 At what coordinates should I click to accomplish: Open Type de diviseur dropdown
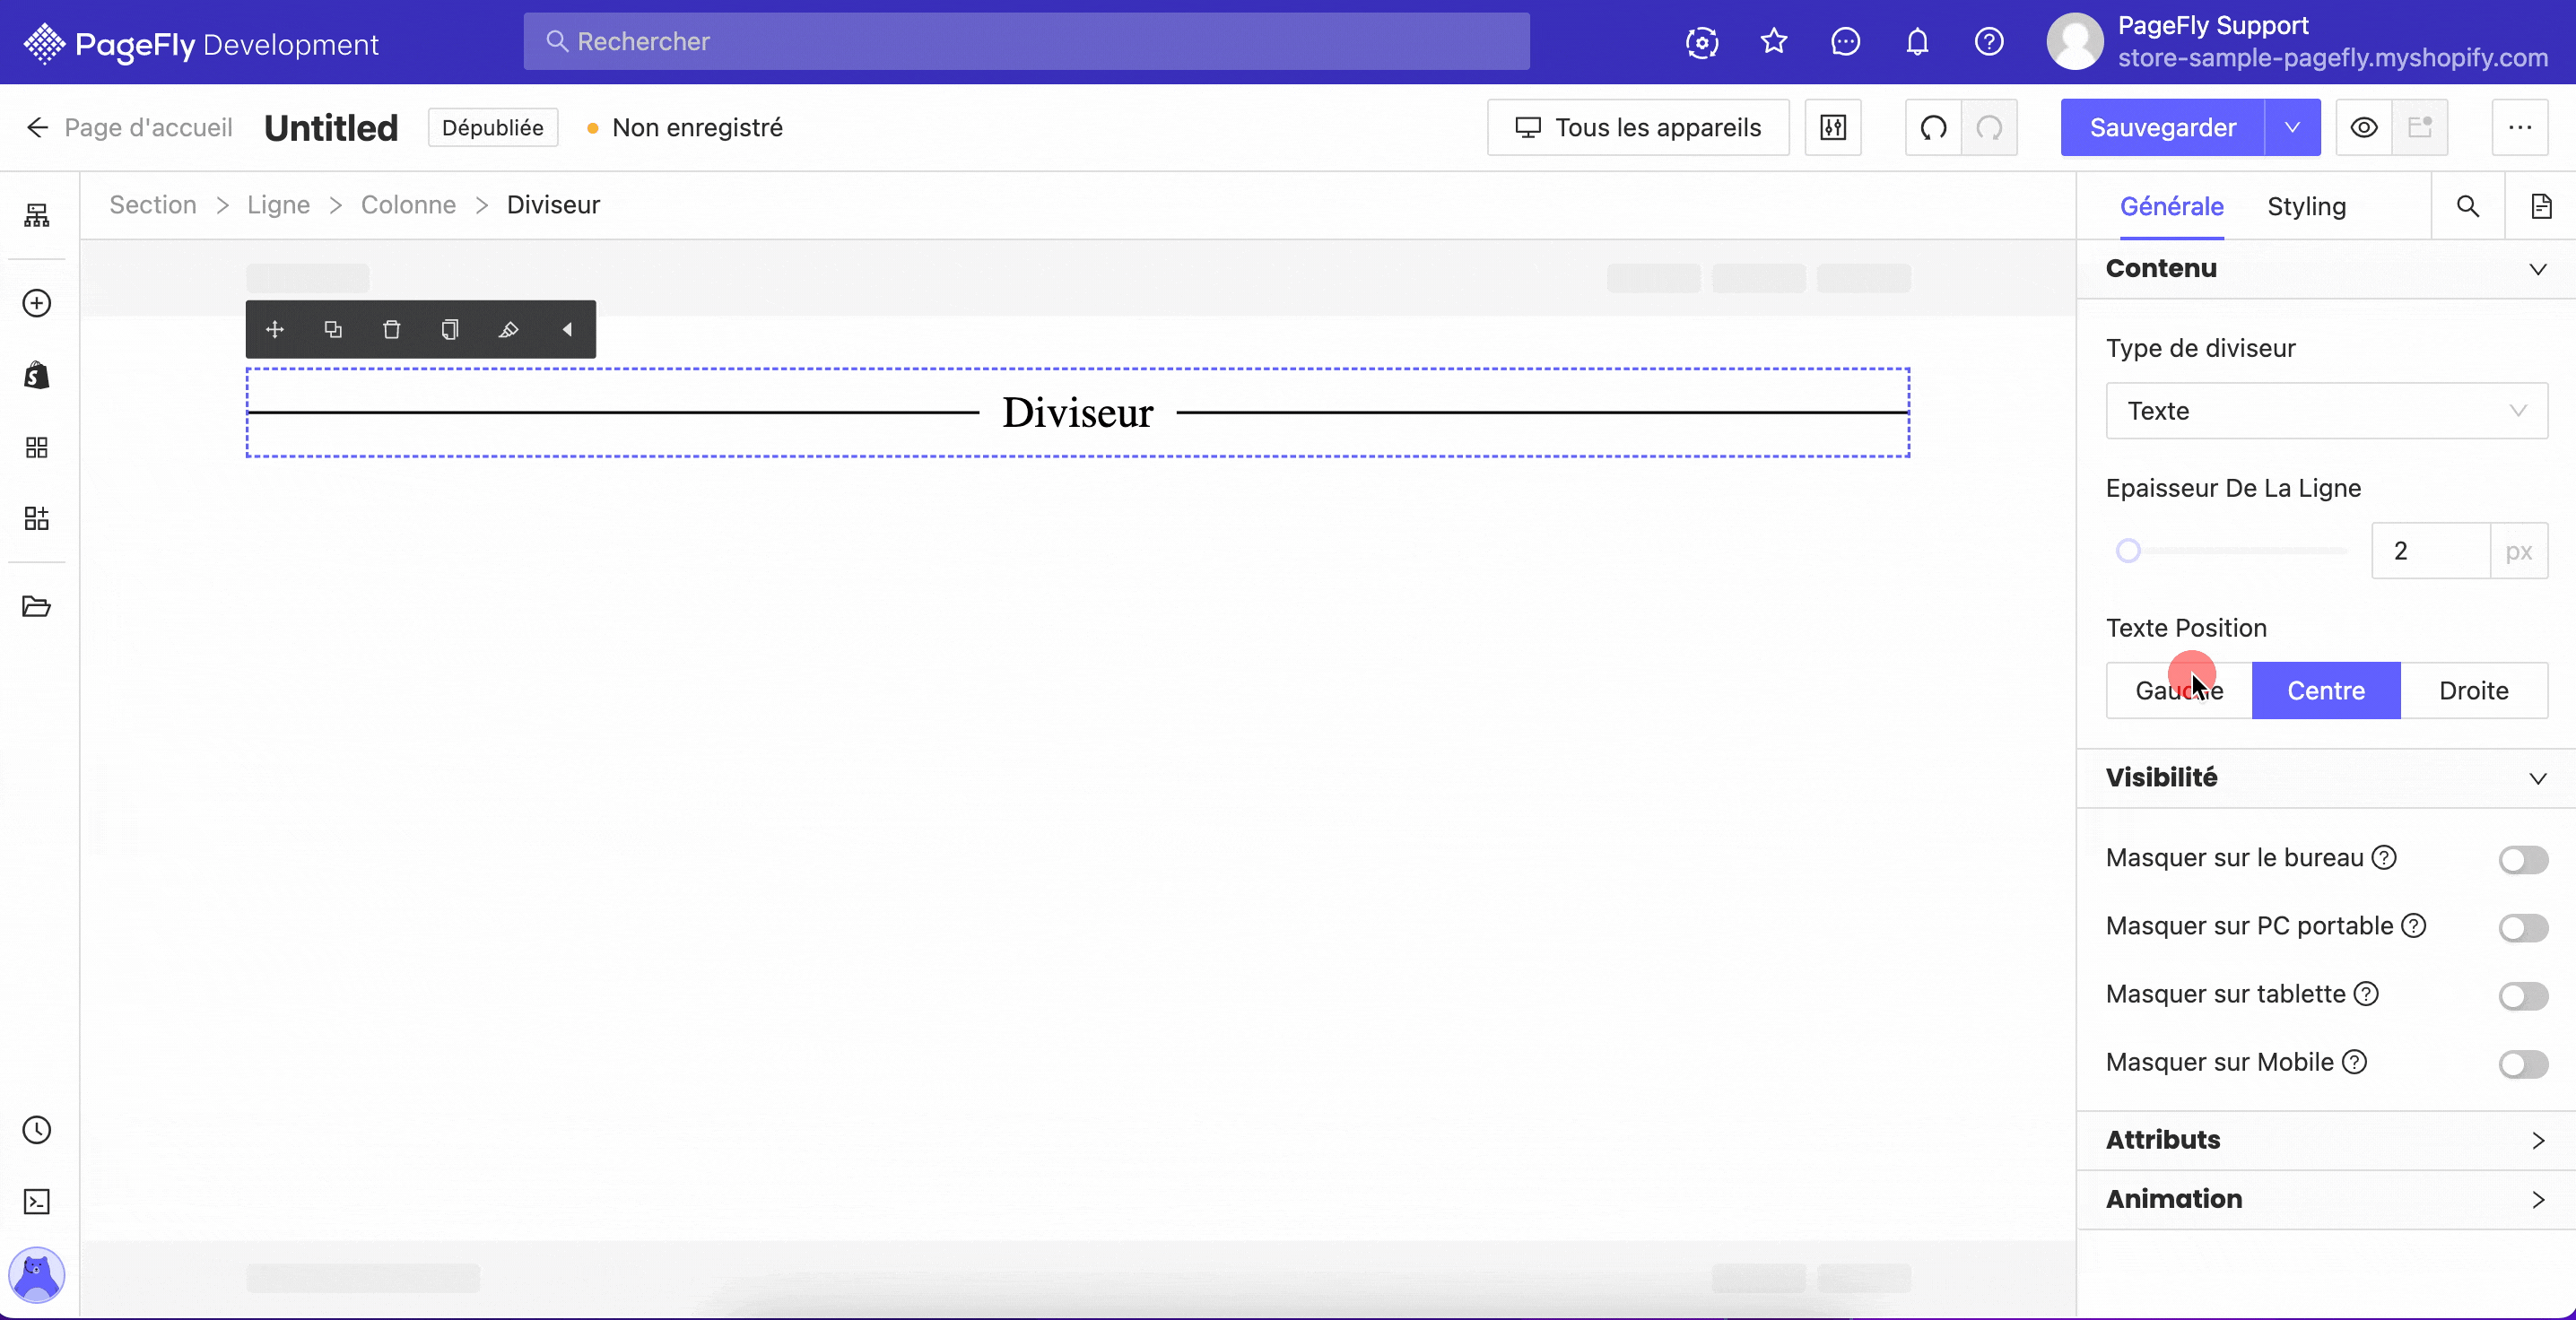pyautogui.click(x=2327, y=410)
